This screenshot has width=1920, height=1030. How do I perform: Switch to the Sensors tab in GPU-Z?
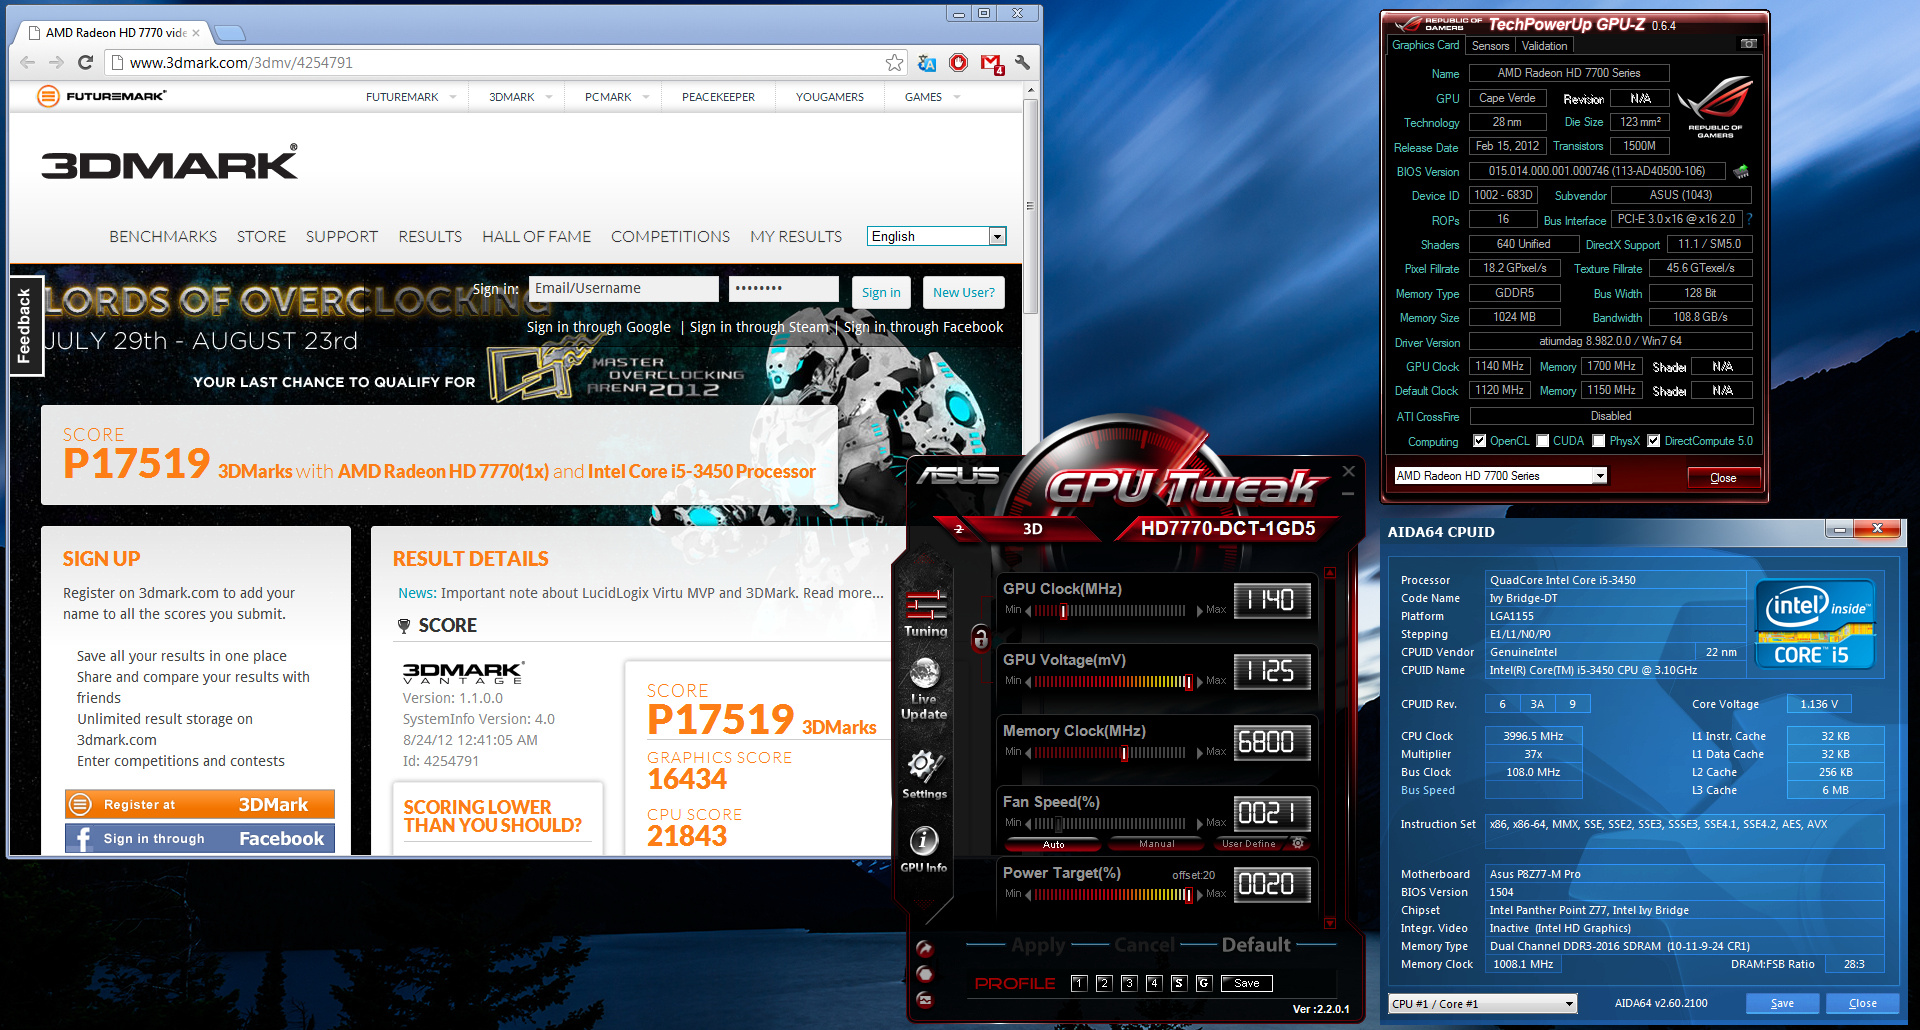1490,46
